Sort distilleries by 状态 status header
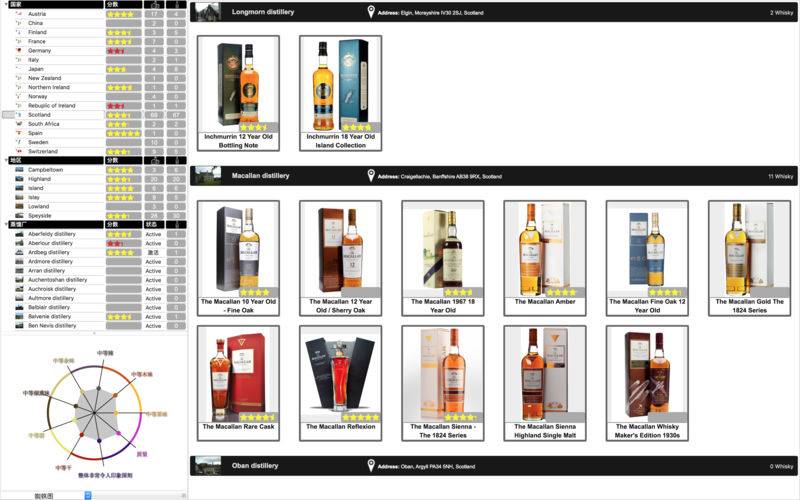The image size is (800, 500). click(154, 224)
